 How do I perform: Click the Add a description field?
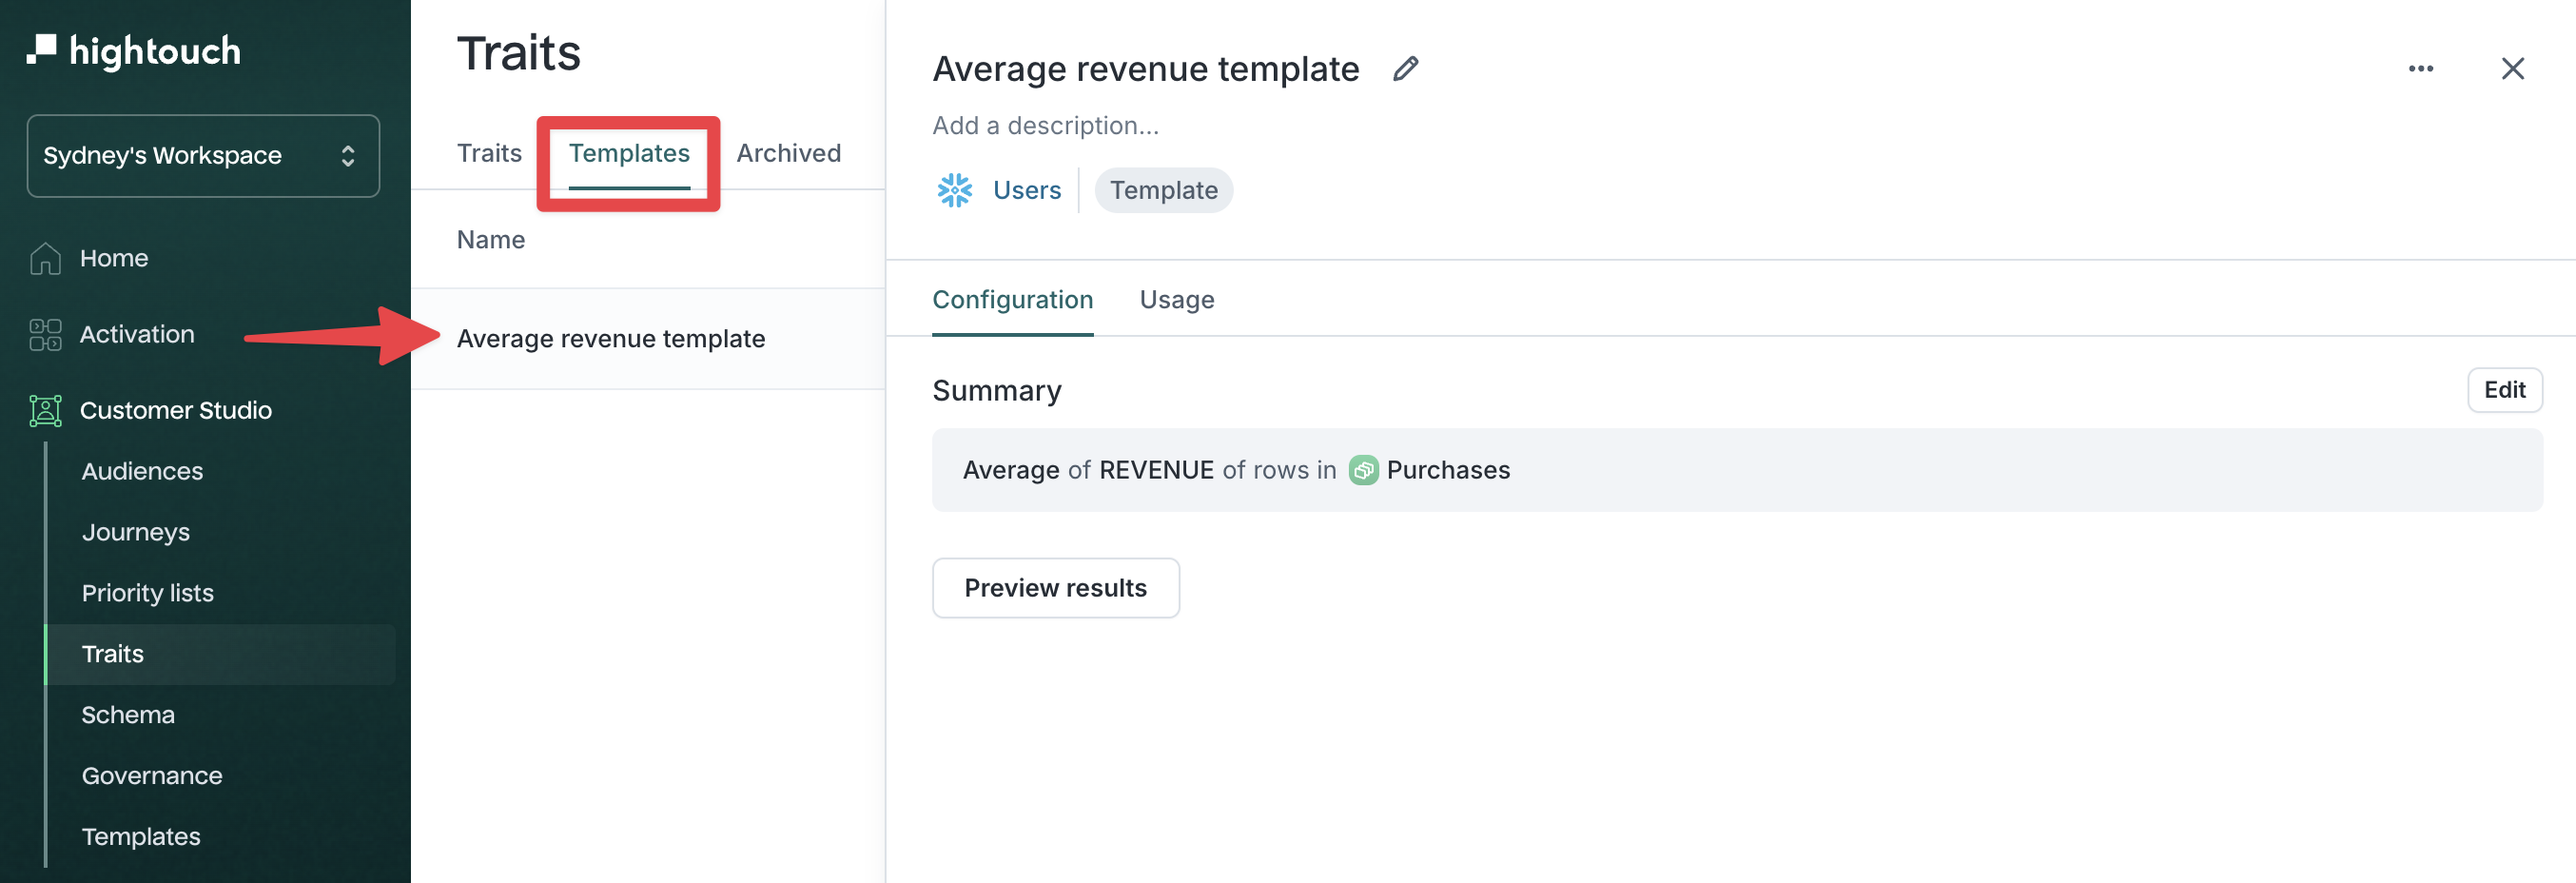point(1045,126)
